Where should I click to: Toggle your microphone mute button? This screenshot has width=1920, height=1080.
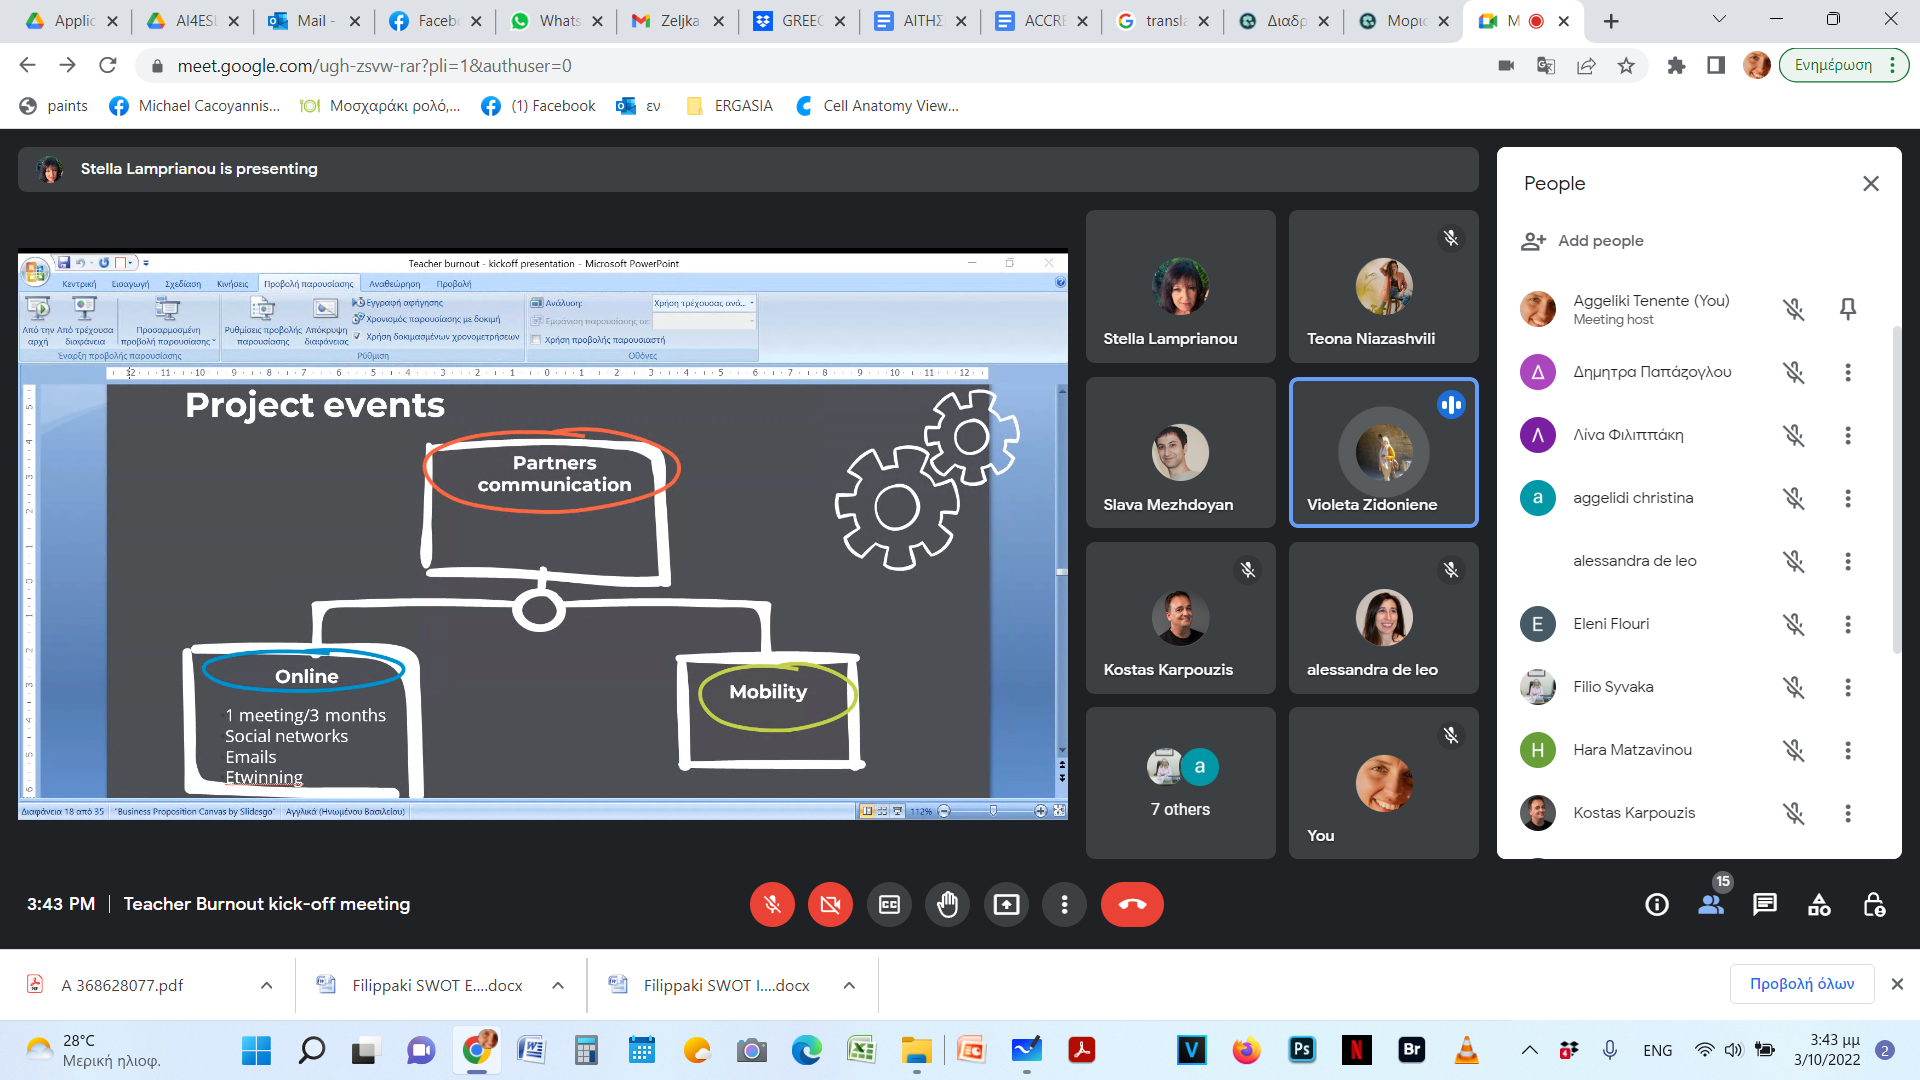point(773,903)
